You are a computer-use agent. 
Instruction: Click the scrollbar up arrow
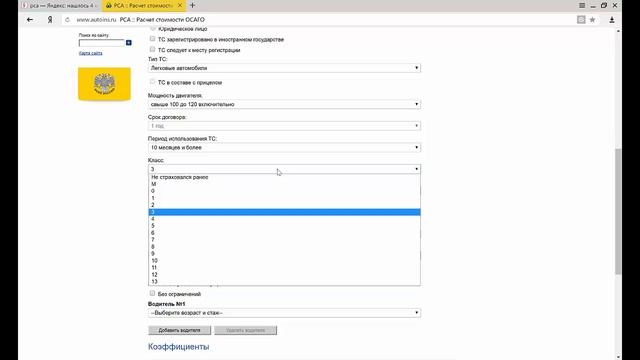coord(618,31)
